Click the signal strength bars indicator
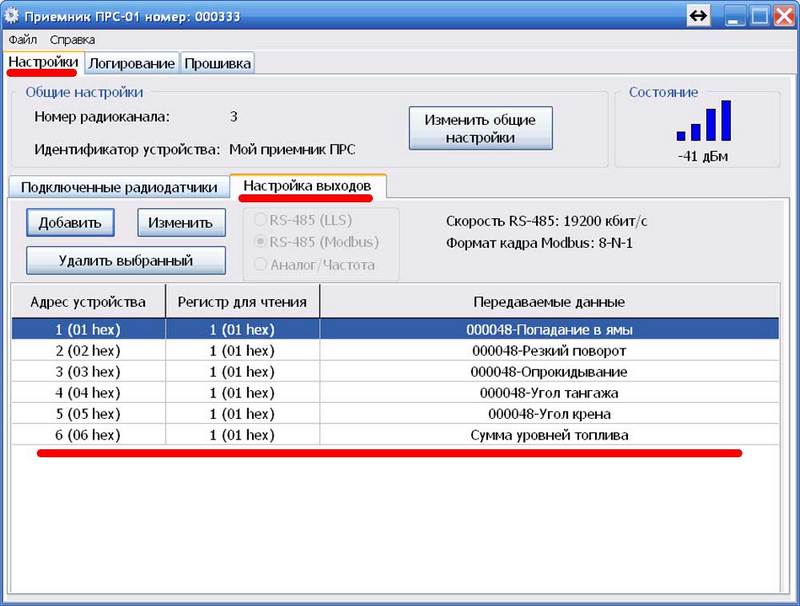The width and height of the screenshot is (800, 606). pyautogui.click(x=704, y=121)
